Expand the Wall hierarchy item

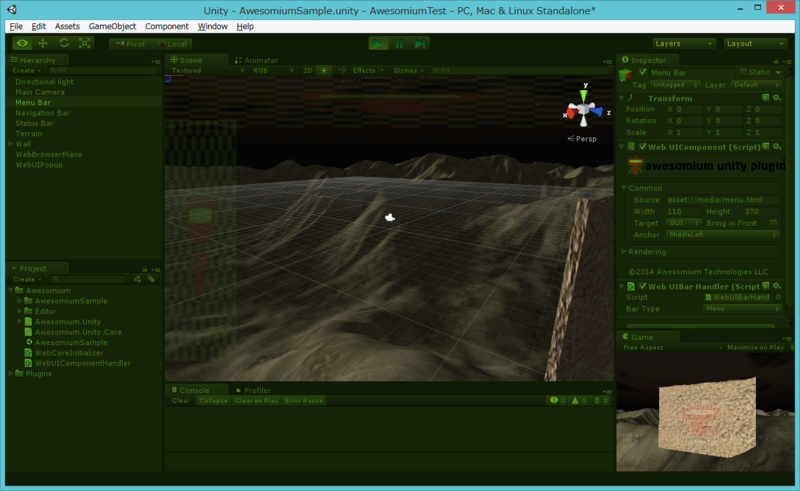click(11, 144)
